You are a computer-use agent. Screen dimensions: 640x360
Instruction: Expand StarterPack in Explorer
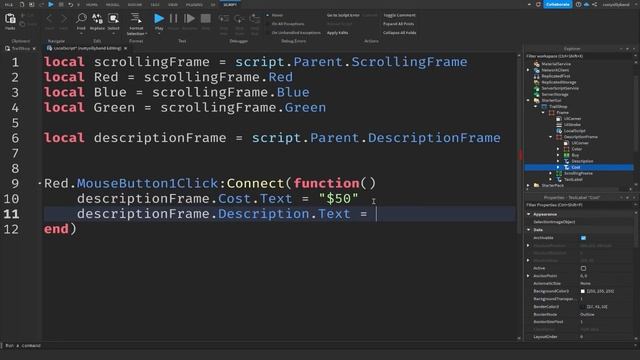528,185
